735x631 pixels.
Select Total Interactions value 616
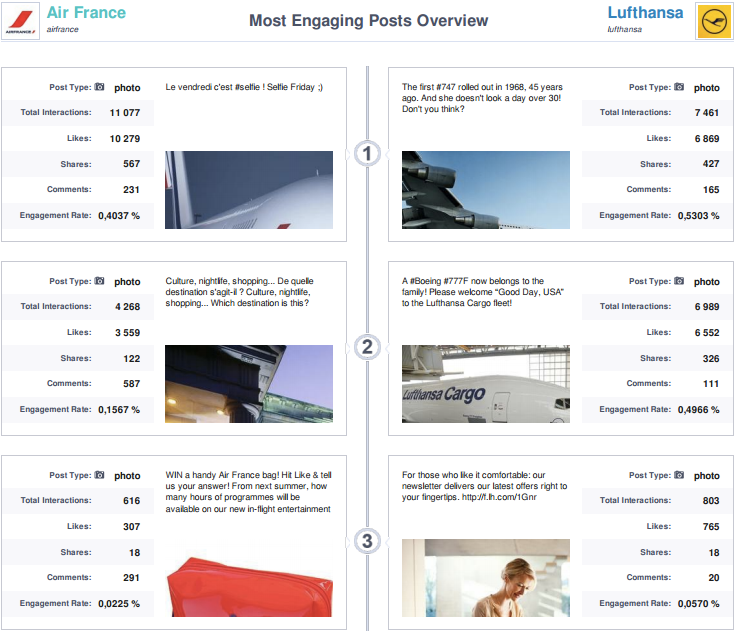[x=132, y=501]
